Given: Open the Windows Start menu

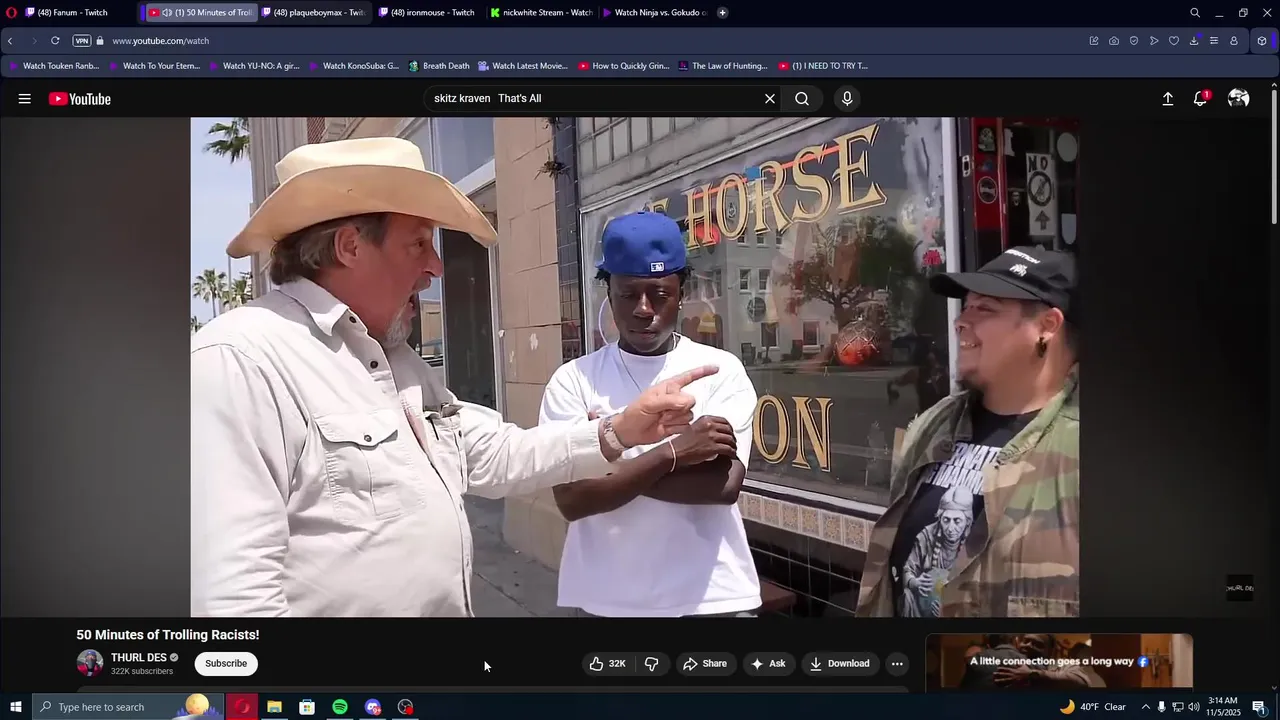Looking at the screenshot, I should tap(15, 707).
